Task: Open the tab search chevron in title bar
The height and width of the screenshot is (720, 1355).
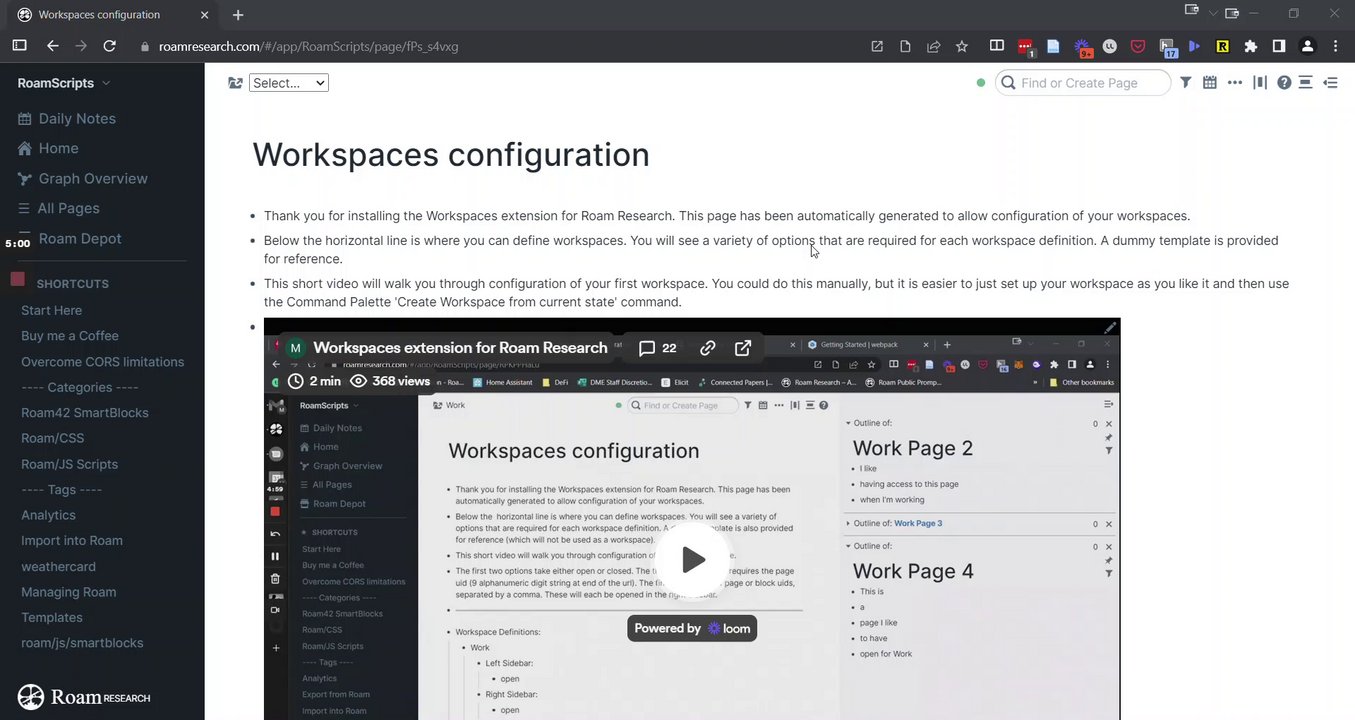Action: (1213, 13)
